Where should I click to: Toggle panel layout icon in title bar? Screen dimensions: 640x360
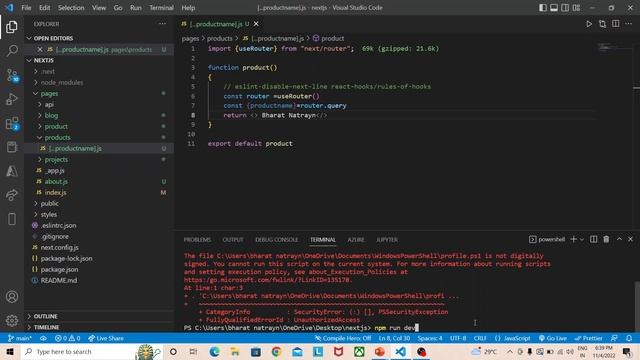[x=553, y=8]
